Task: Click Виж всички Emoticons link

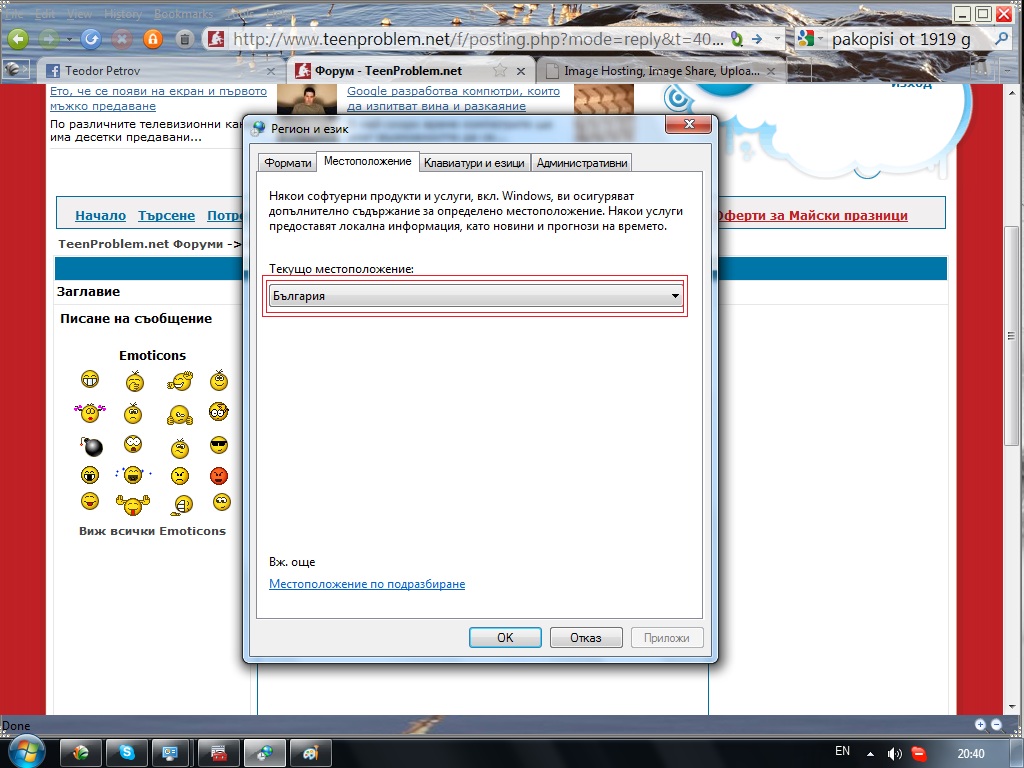Action: coord(152,531)
